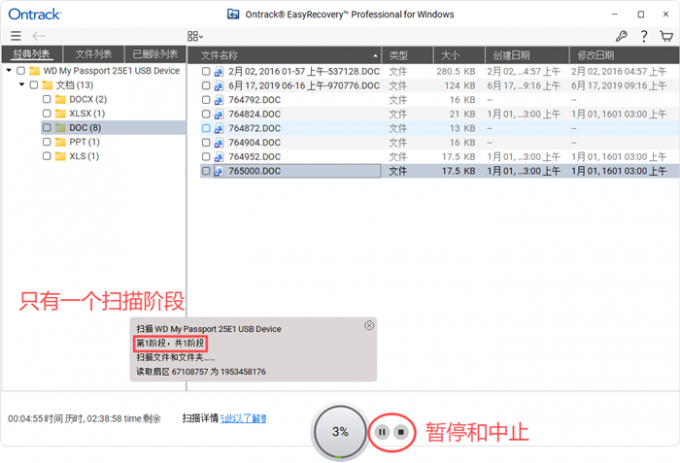Check the 764904.DOC file checkbox

pos(206,143)
